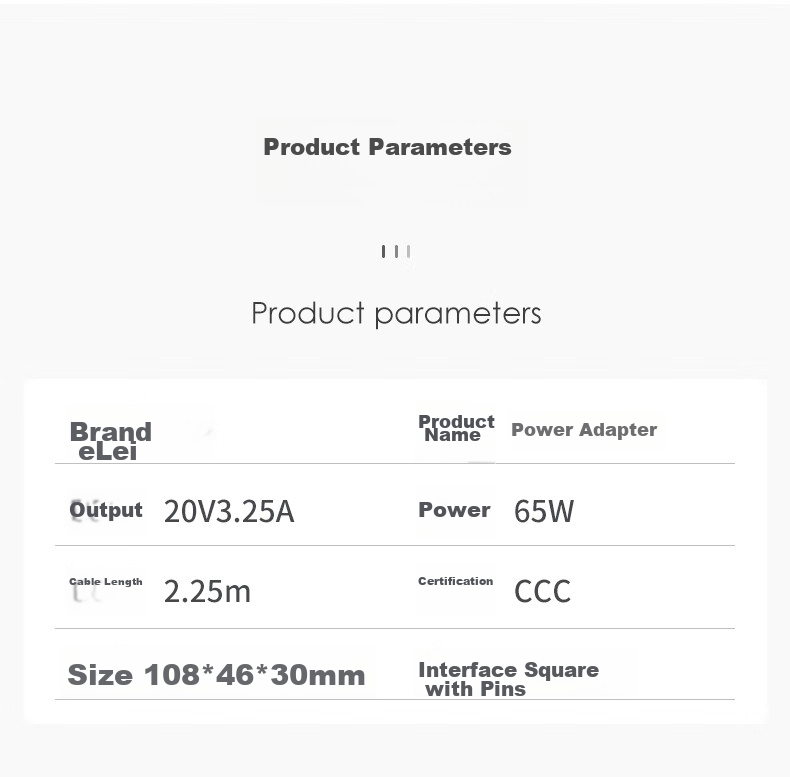The height and width of the screenshot is (777, 790).
Task: Click the Product Name label
Action: click(456, 428)
